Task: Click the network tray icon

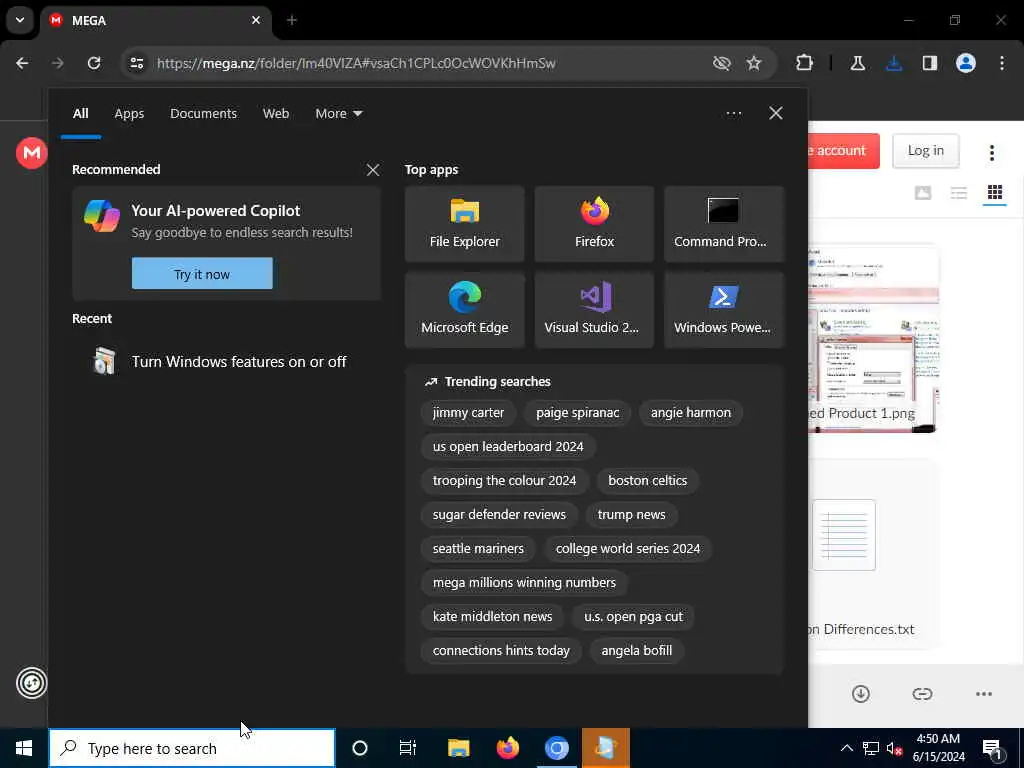Action: 871,748
